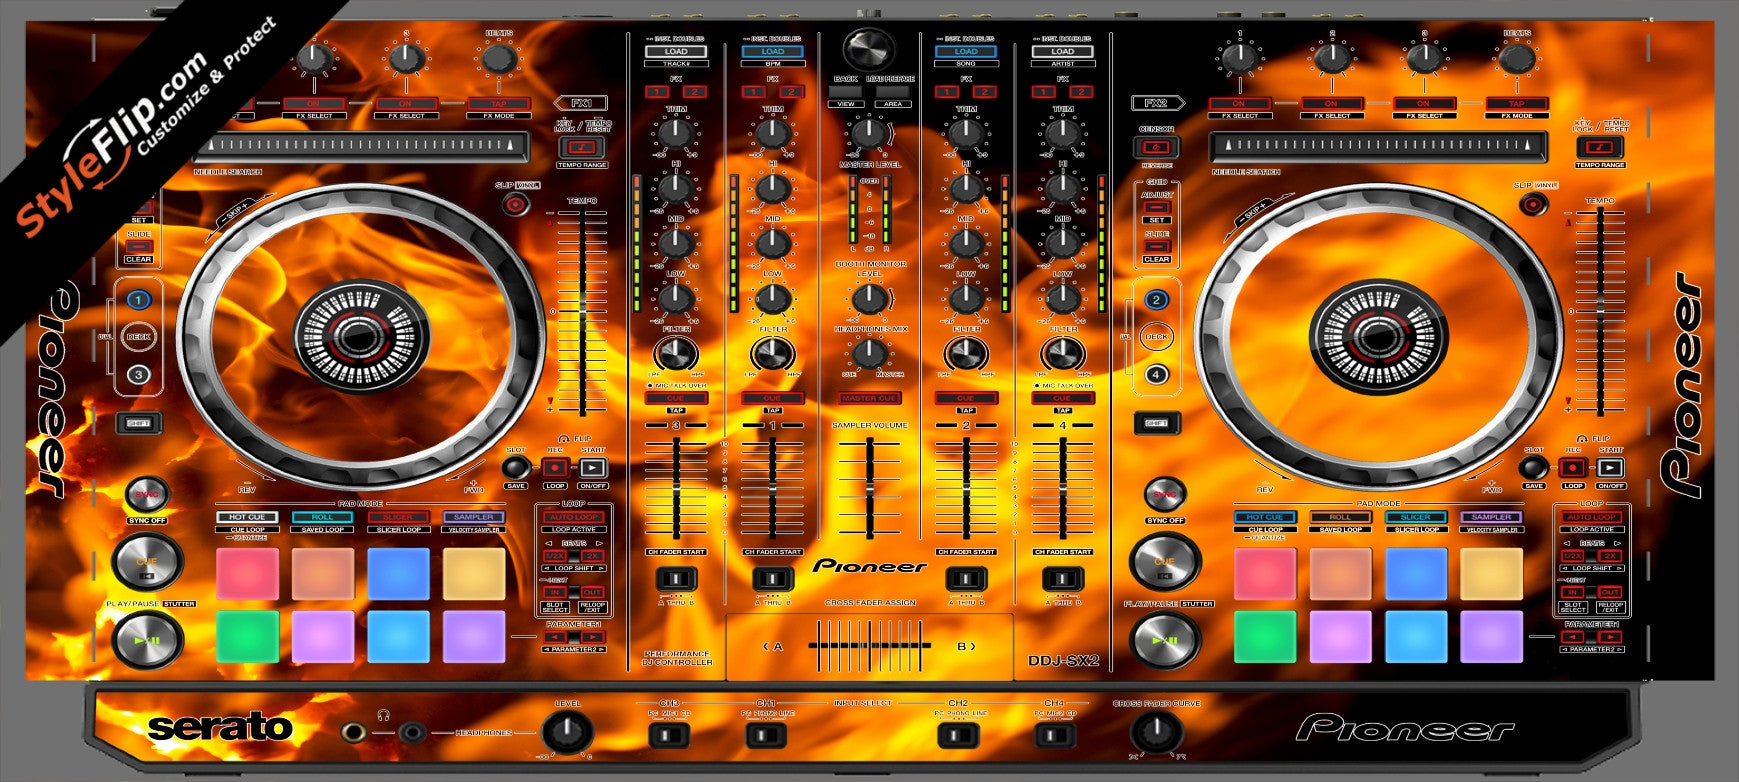The height and width of the screenshot is (782, 1739).
Task: Toggle the front-panel CH3 input select switch
Action: pyautogui.click(x=669, y=735)
